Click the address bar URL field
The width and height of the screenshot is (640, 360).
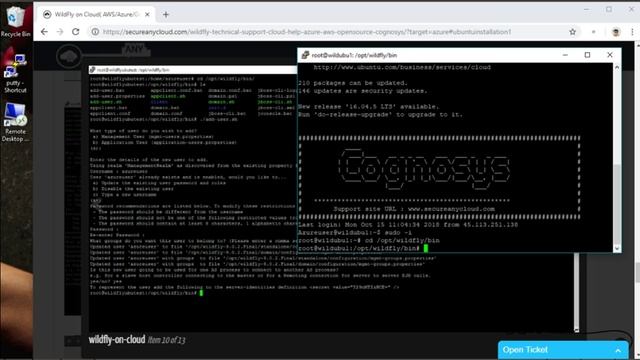click(x=307, y=32)
